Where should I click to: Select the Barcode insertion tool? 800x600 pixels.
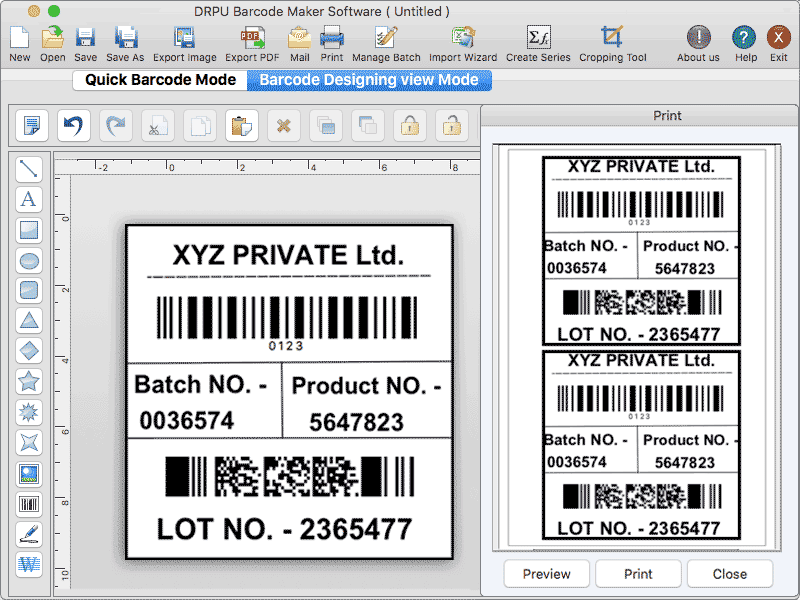click(x=29, y=503)
